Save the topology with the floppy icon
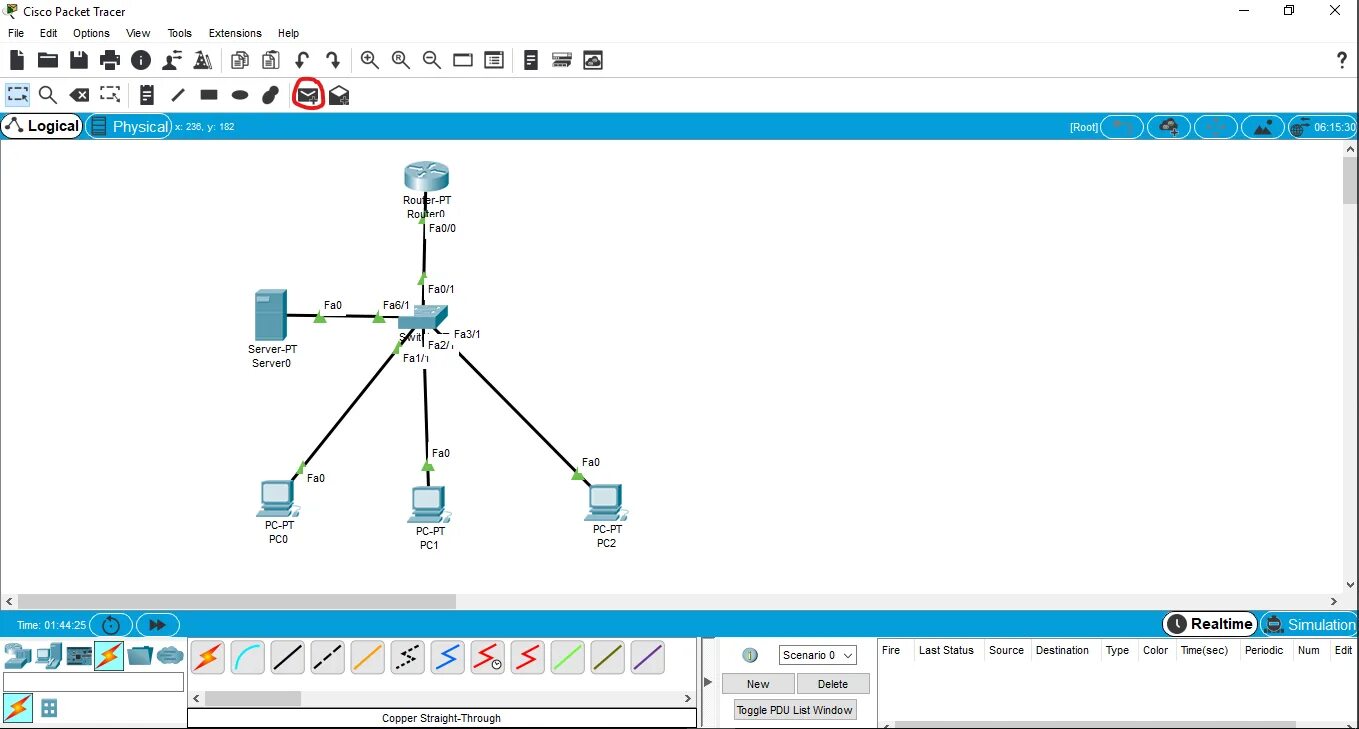 [78, 60]
